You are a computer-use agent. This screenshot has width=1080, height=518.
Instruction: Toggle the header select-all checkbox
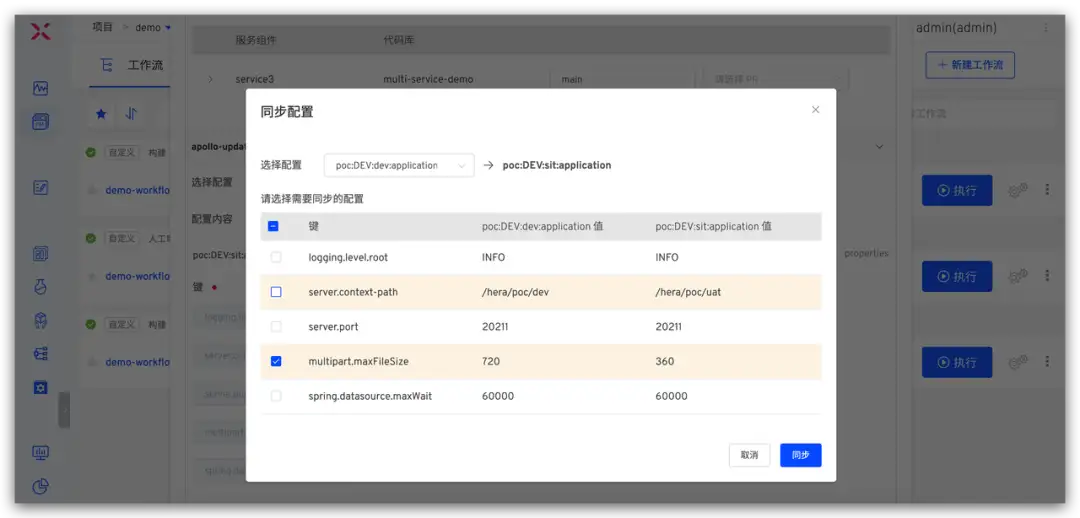point(273,226)
